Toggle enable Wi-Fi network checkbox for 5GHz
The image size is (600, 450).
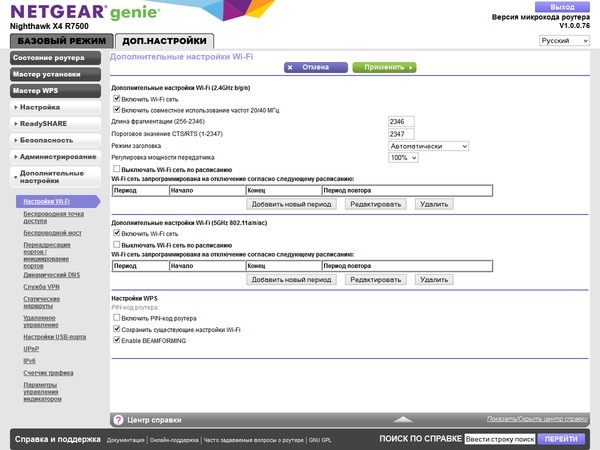coord(117,233)
